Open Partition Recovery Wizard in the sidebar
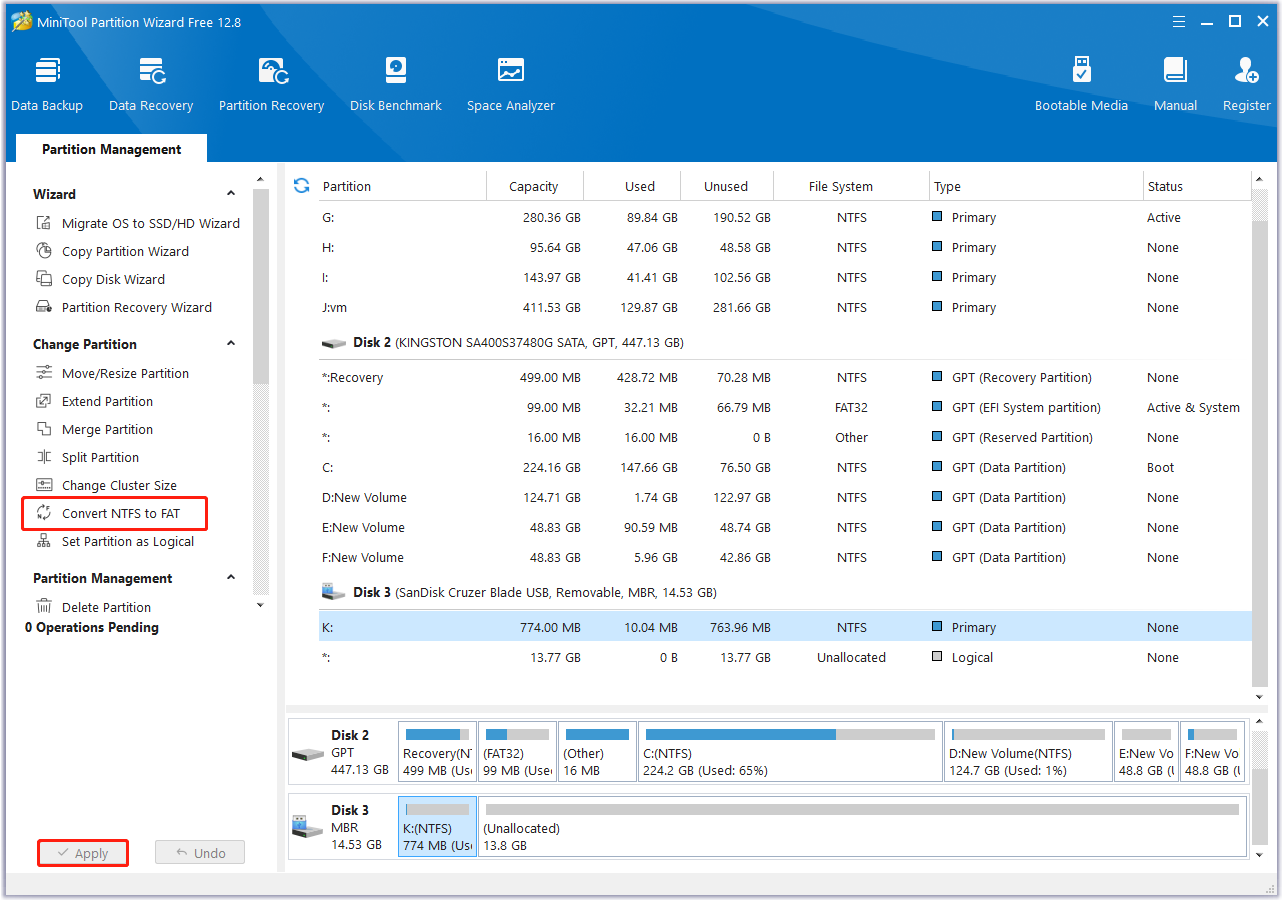 [124, 308]
